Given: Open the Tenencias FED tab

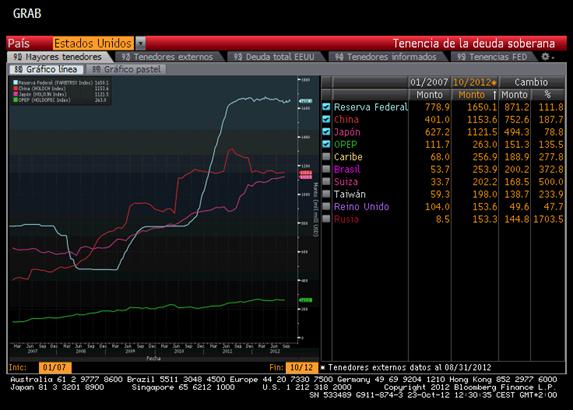Looking at the screenshot, I should [493, 57].
